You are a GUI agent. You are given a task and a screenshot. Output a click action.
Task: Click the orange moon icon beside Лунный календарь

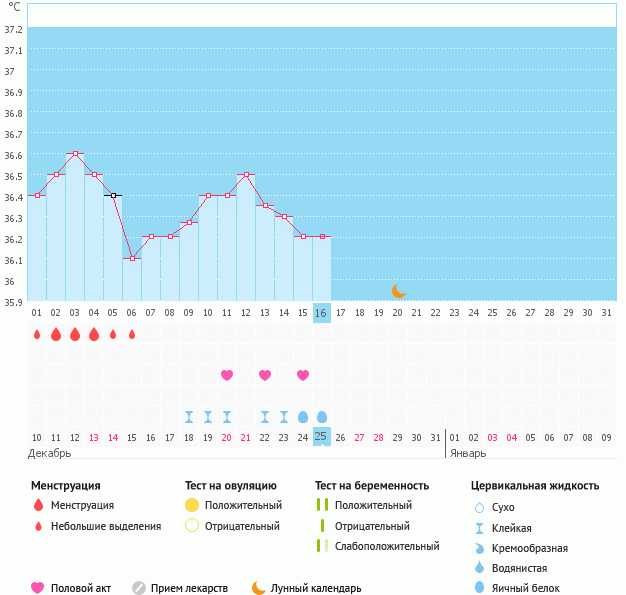[x=259, y=588]
